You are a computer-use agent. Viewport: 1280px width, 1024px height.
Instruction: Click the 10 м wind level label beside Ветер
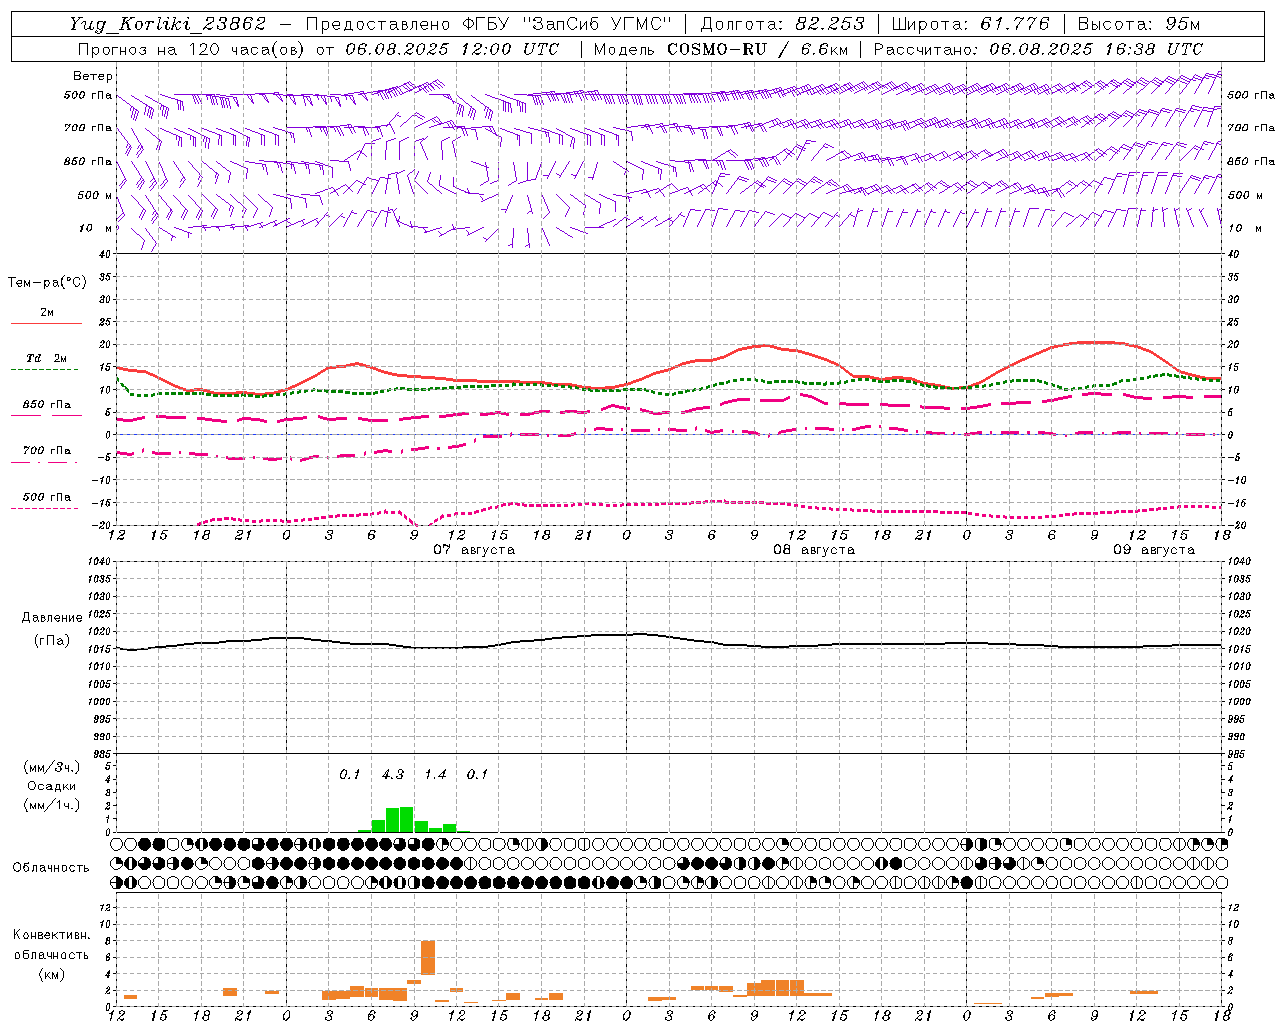[95, 228]
